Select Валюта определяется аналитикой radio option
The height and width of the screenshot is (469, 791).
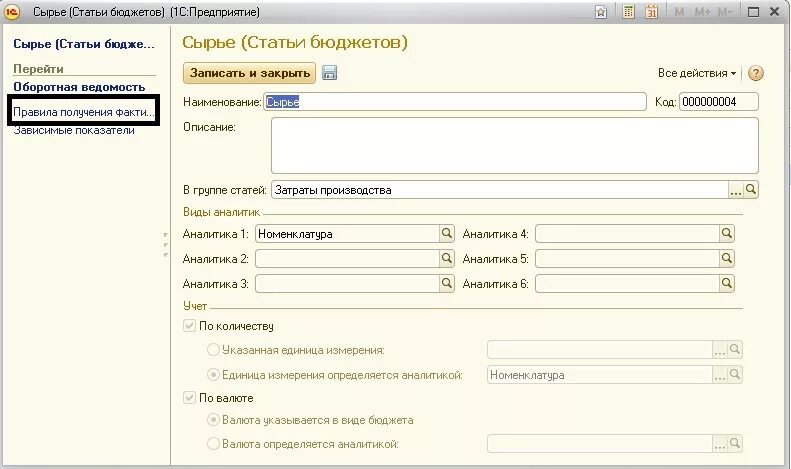[213, 443]
